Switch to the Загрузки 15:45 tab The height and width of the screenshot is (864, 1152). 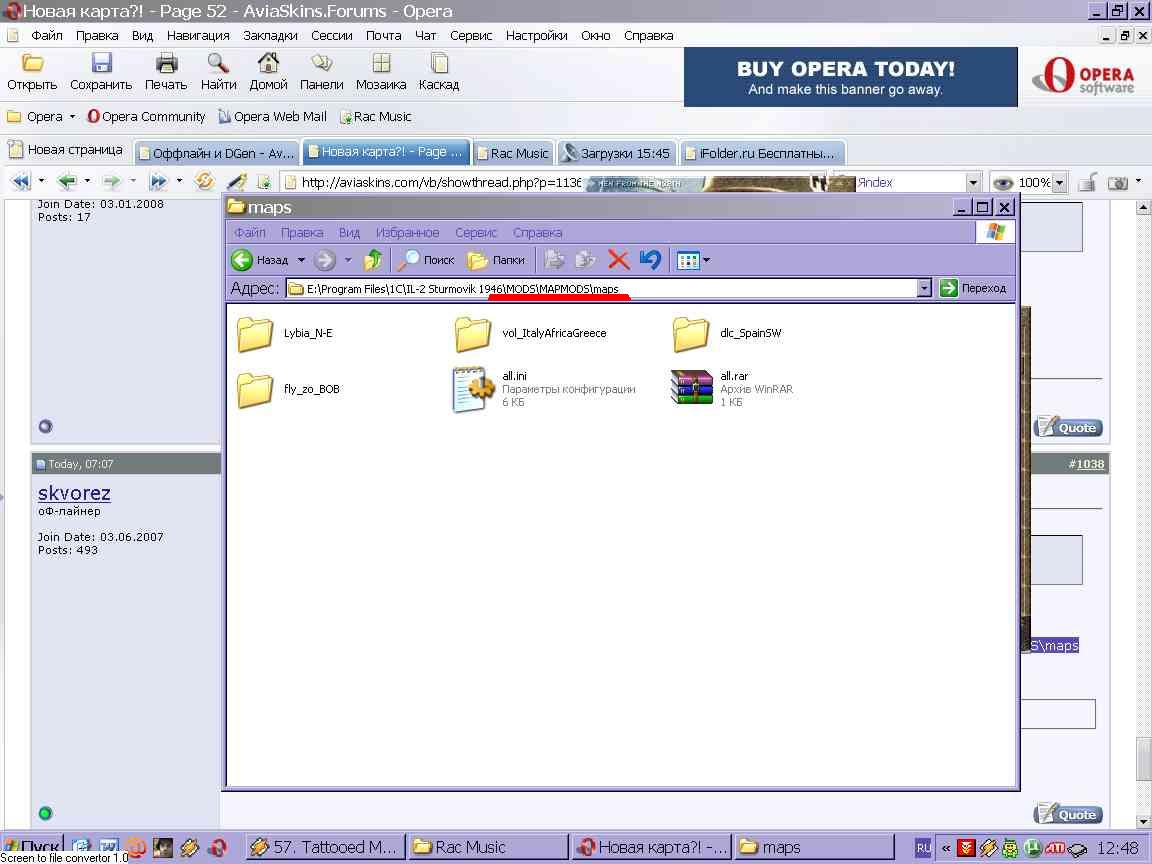pos(616,153)
